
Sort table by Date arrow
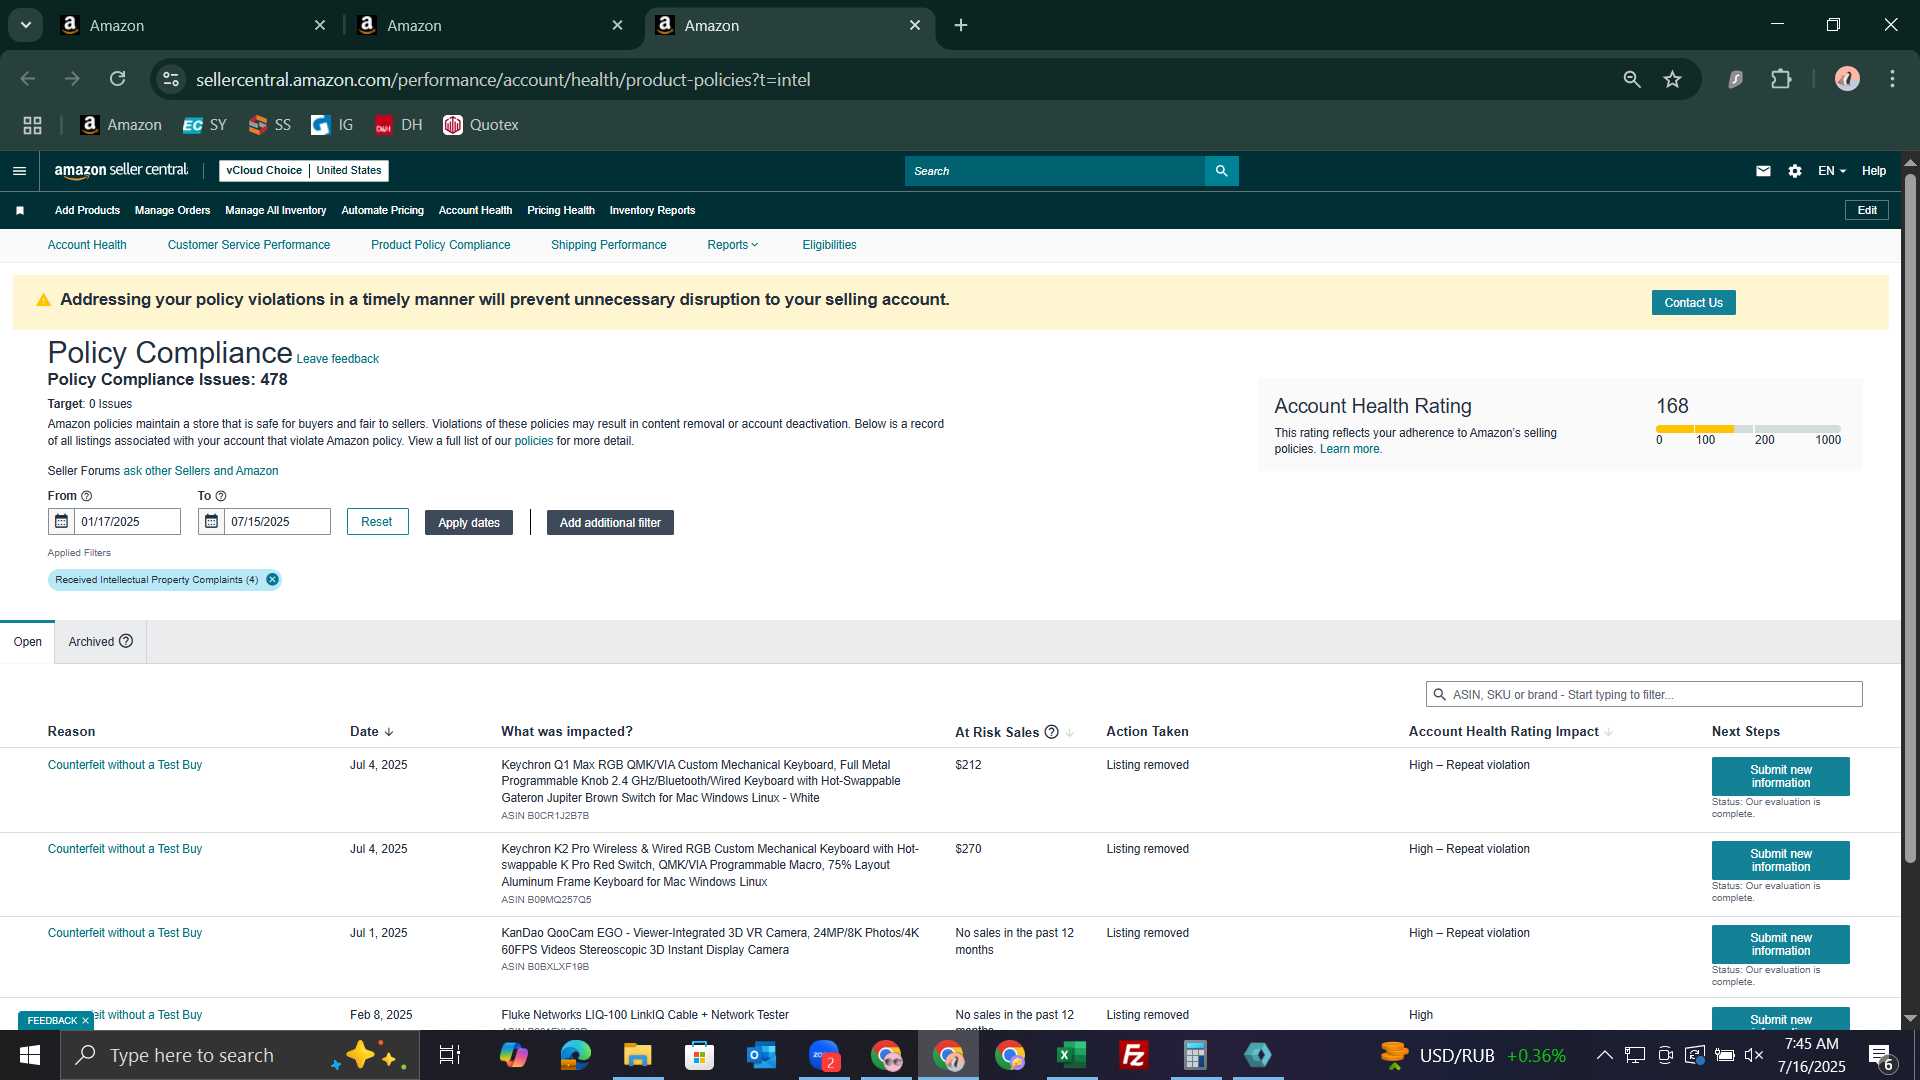(x=389, y=732)
